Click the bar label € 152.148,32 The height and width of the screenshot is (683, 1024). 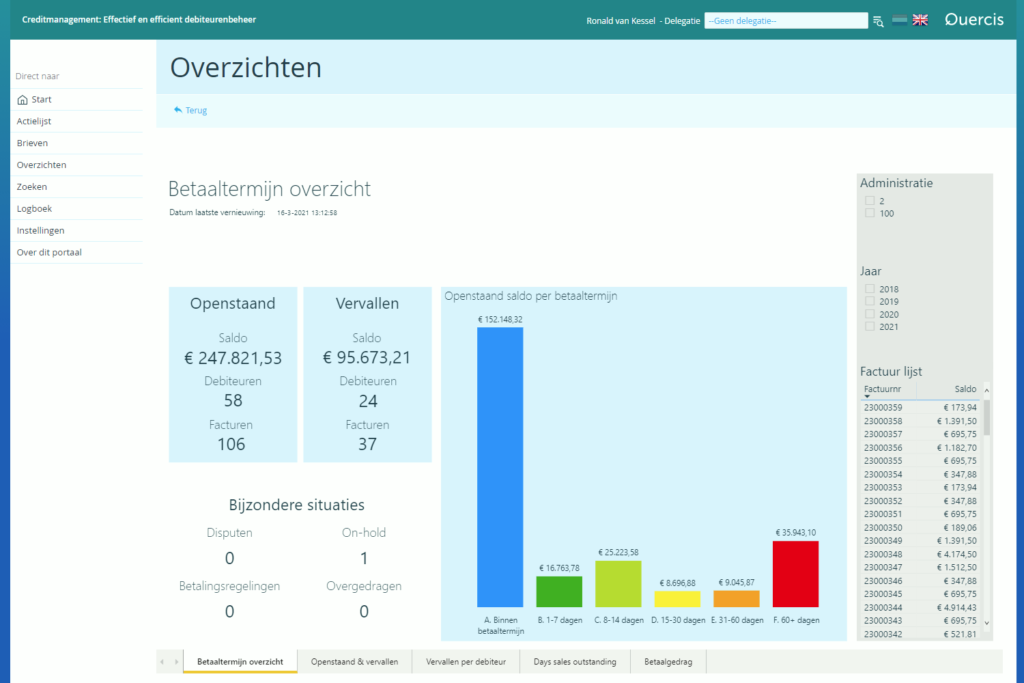coord(500,319)
